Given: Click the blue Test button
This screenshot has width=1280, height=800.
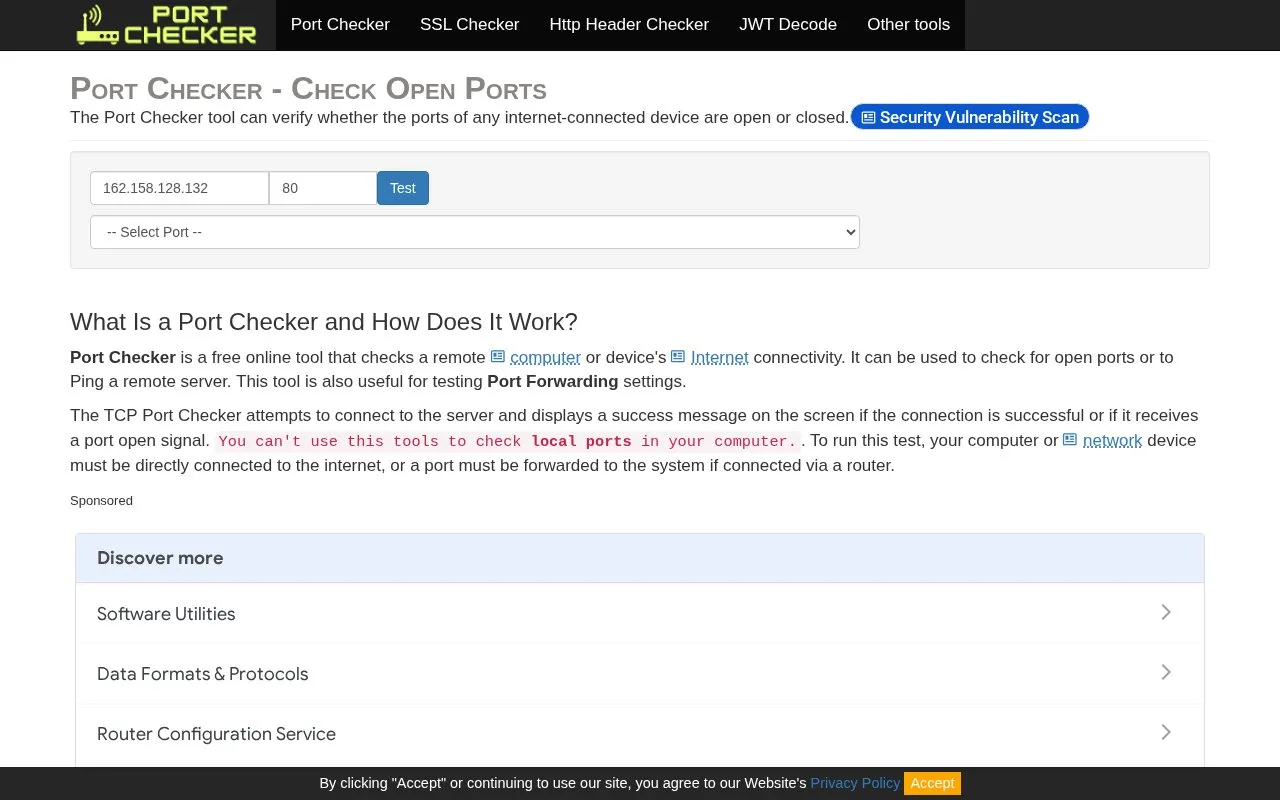Looking at the screenshot, I should click(403, 188).
